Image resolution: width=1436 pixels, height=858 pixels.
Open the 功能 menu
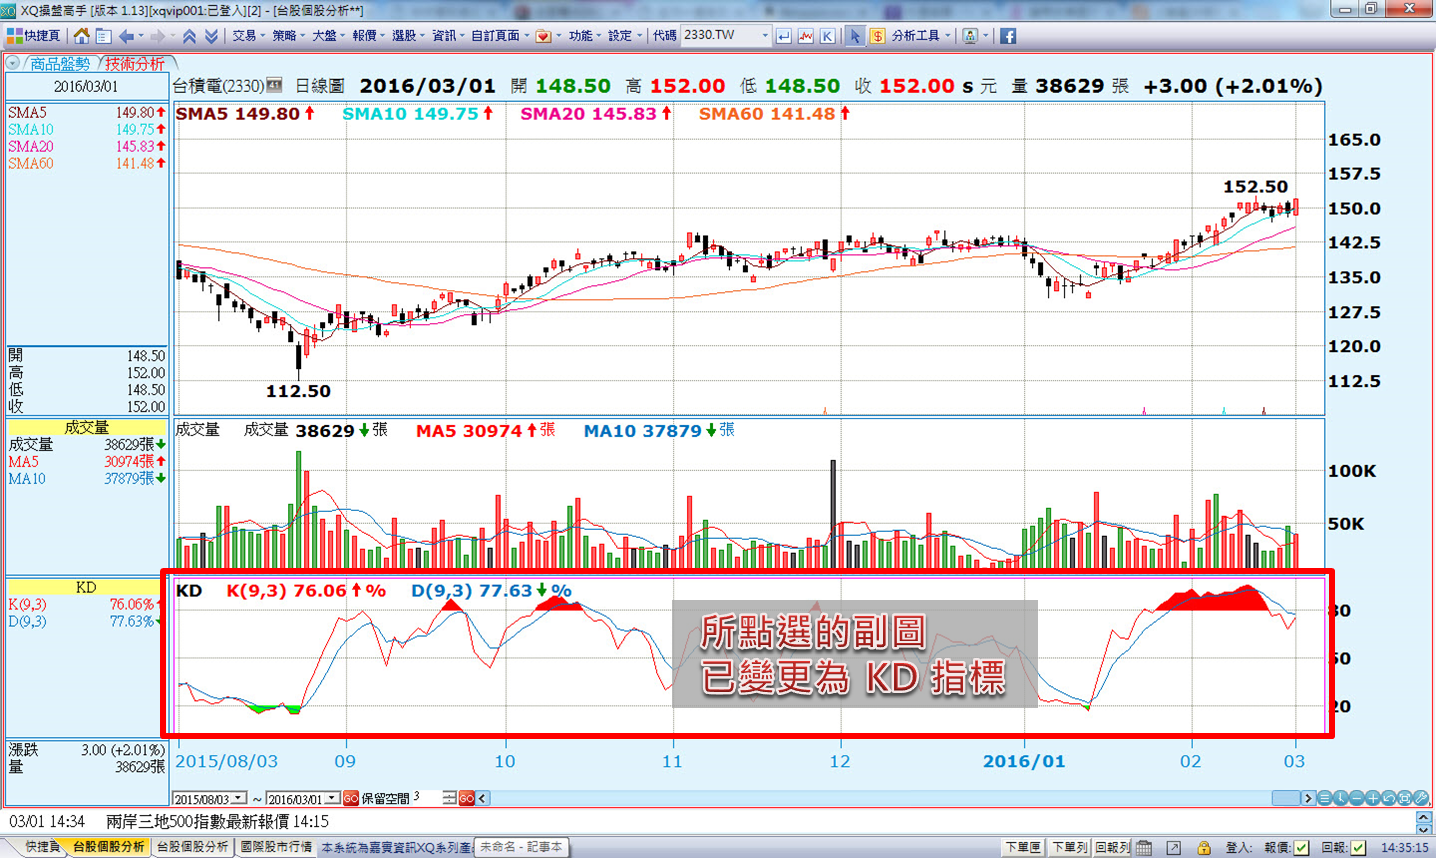pyautogui.click(x=584, y=36)
